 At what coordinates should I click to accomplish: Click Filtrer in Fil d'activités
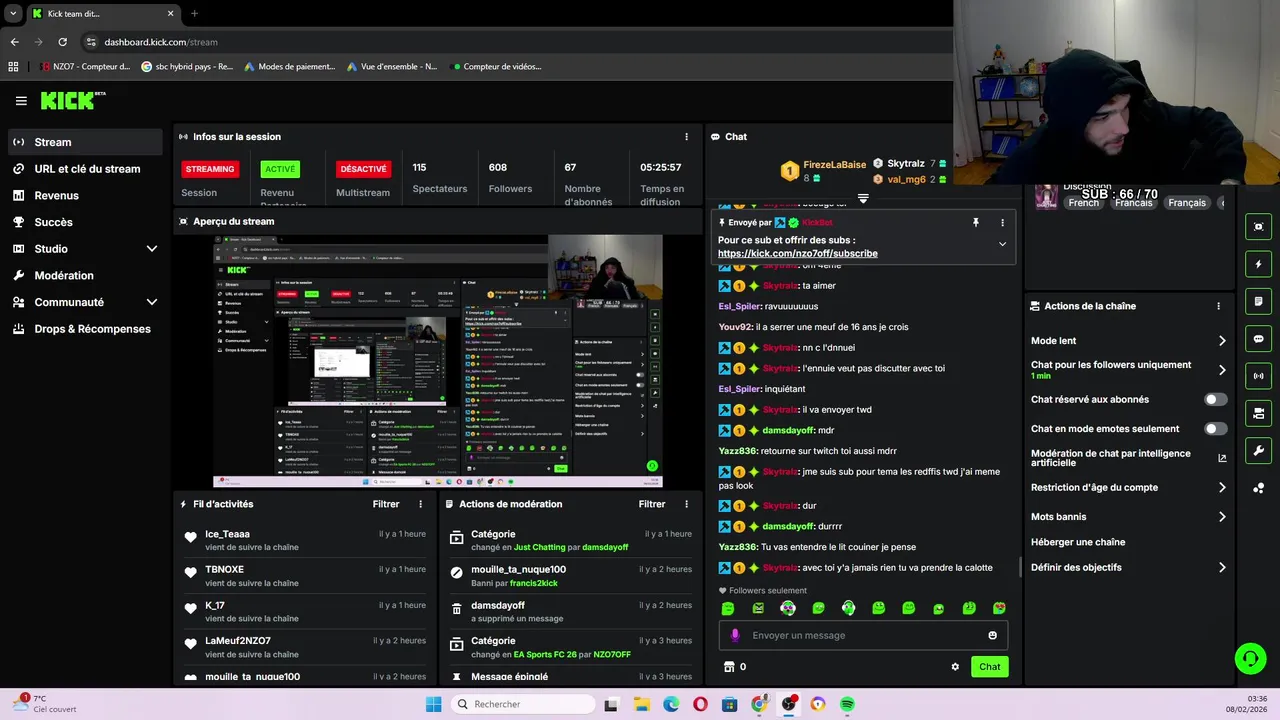coord(386,505)
